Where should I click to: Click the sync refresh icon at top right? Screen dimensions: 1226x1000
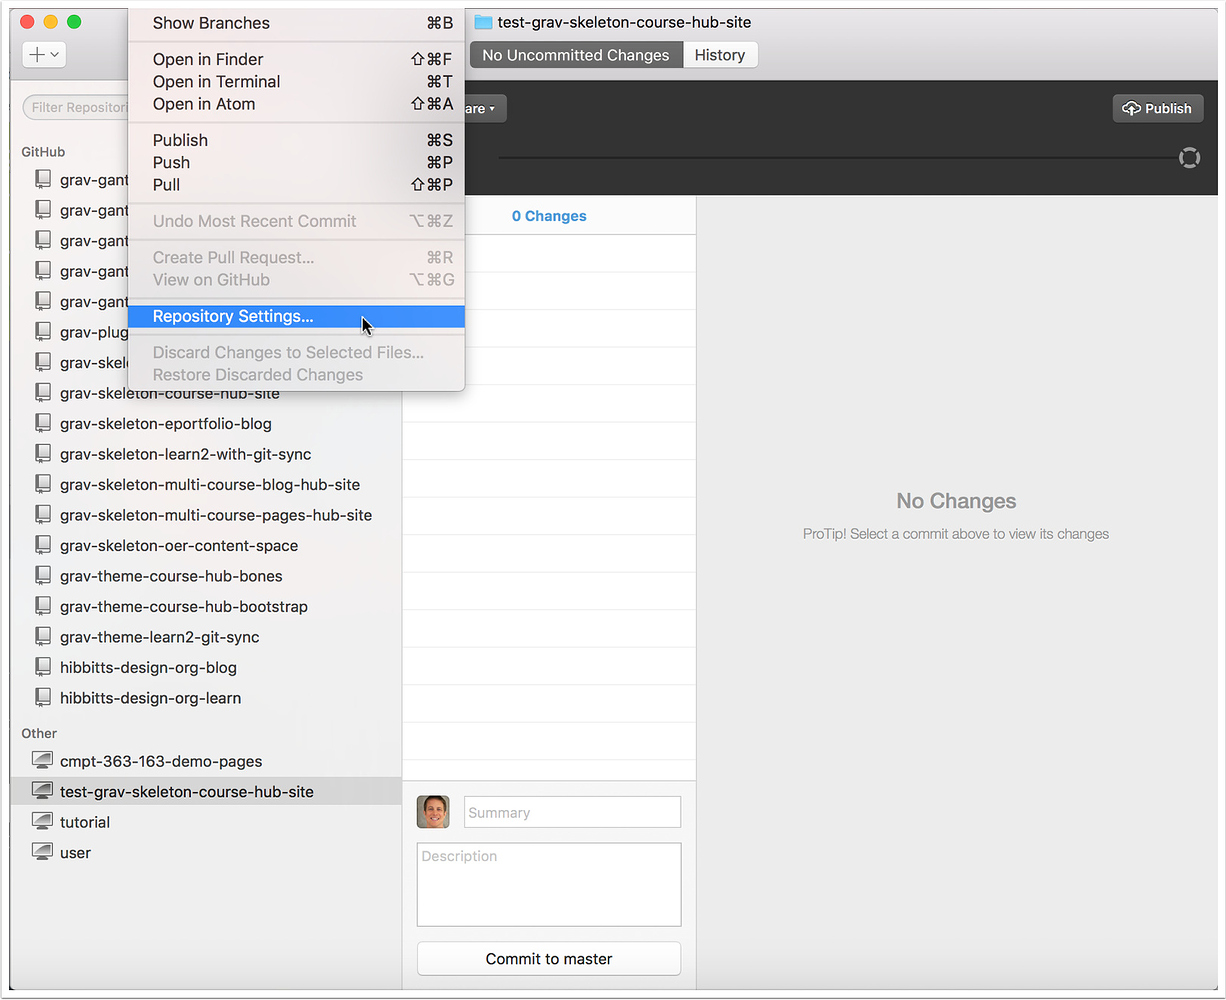1189,157
